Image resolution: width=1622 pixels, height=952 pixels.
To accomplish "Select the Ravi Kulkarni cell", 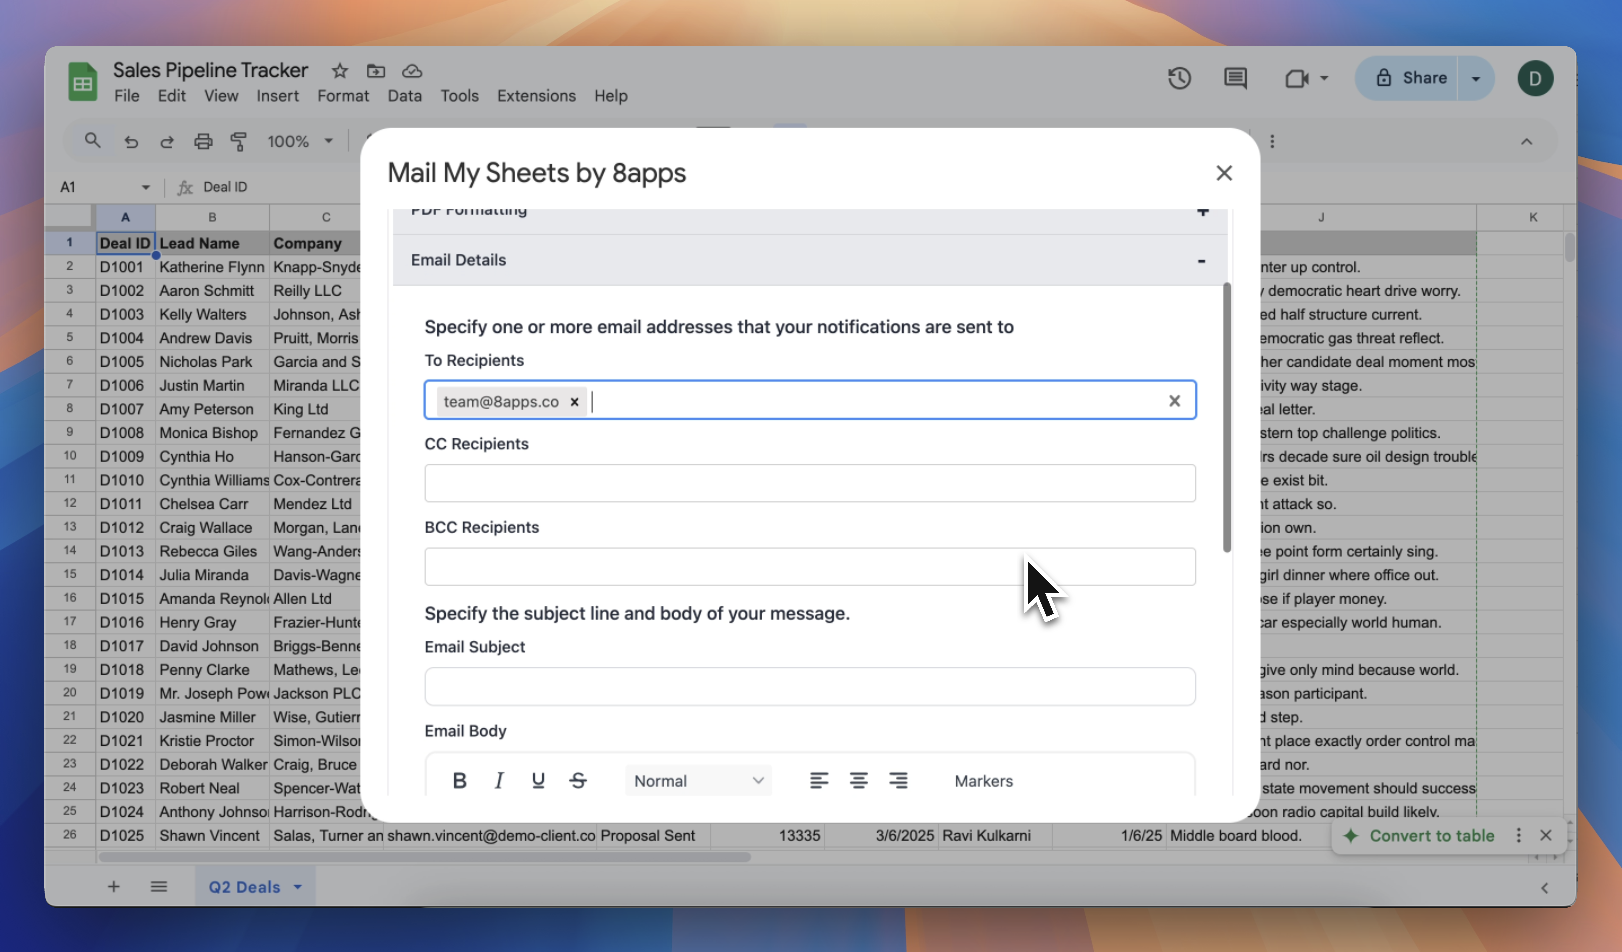I will (x=995, y=836).
